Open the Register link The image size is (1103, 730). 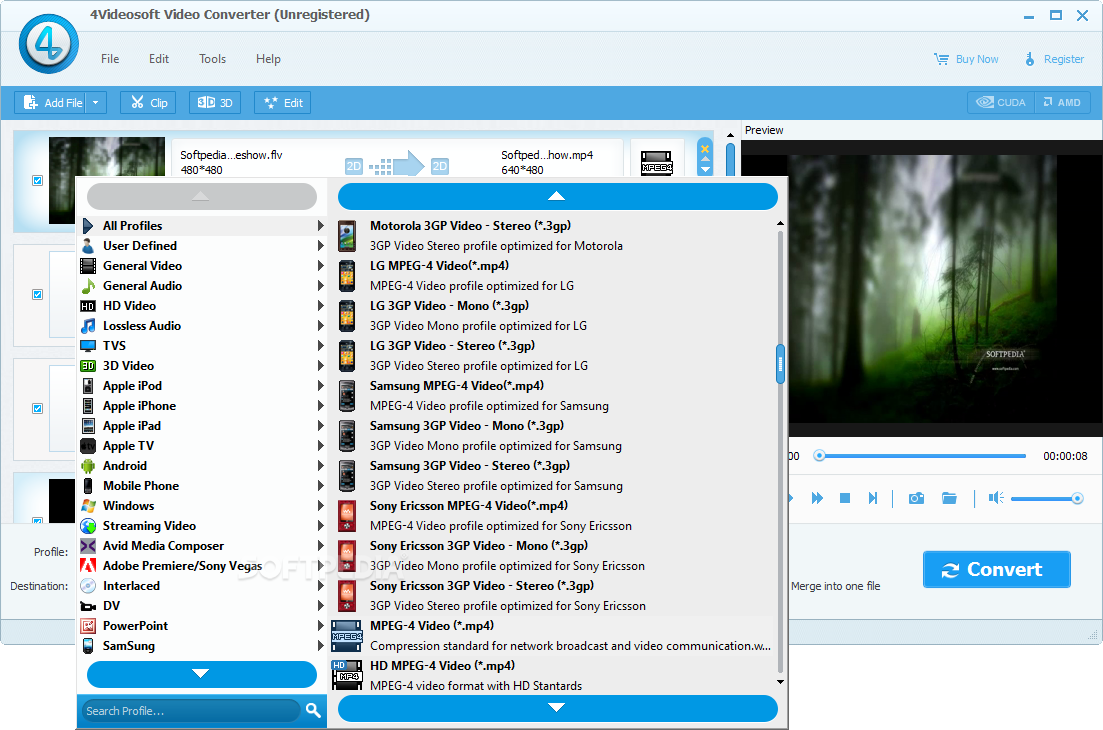coord(1054,59)
